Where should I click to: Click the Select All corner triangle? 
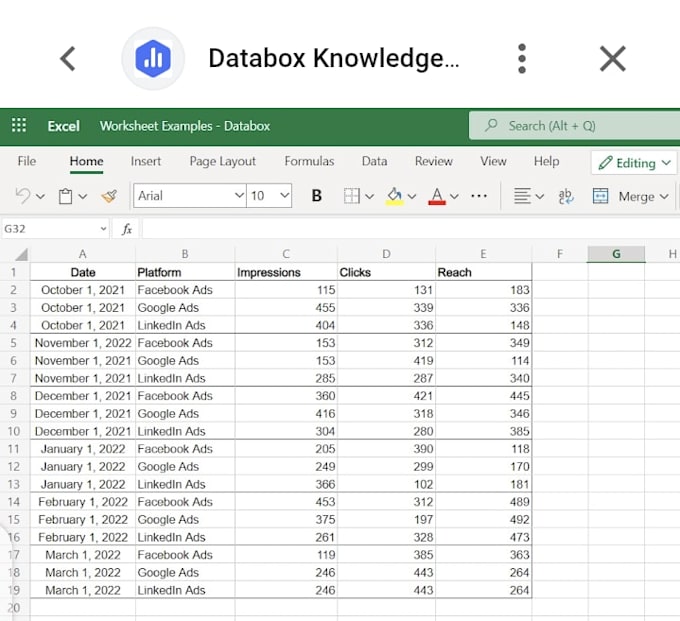point(20,254)
